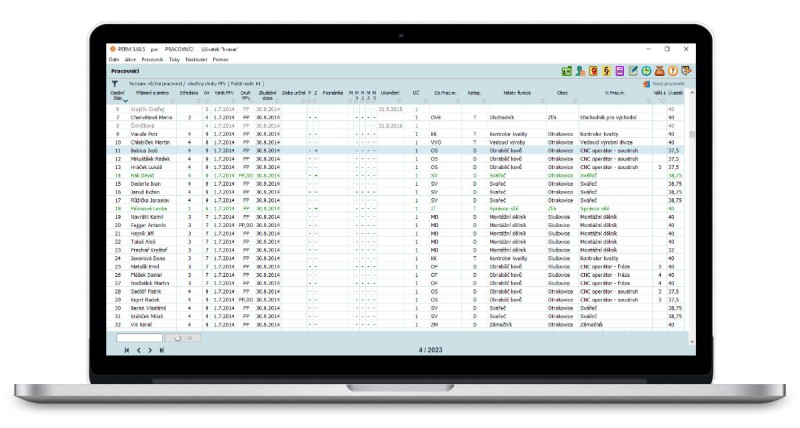Sort by Příjmení a jméno column header
Viewport: 800px width, 428px height.
(x=151, y=93)
